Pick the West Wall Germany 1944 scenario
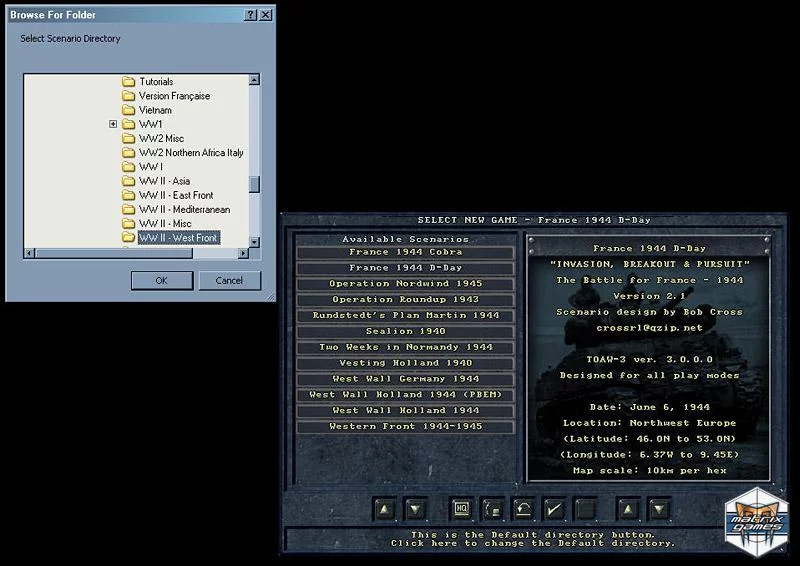The height and width of the screenshot is (566, 800). coord(406,379)
